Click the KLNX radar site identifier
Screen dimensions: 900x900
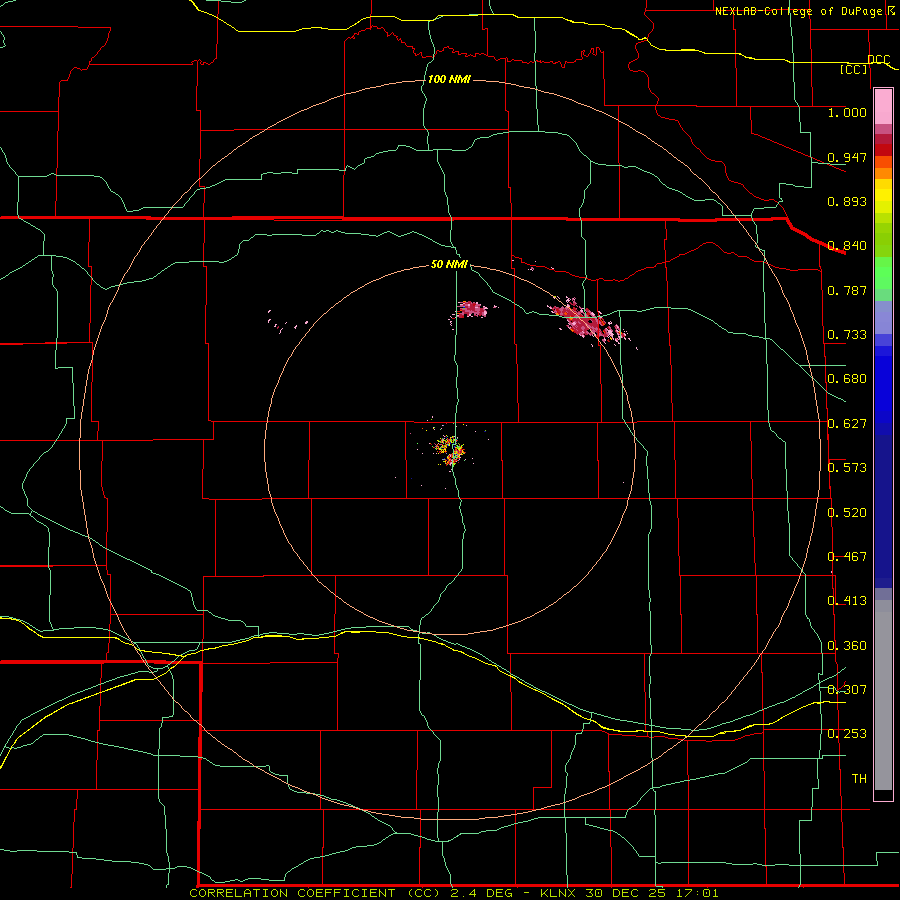[x=557, y=893]
